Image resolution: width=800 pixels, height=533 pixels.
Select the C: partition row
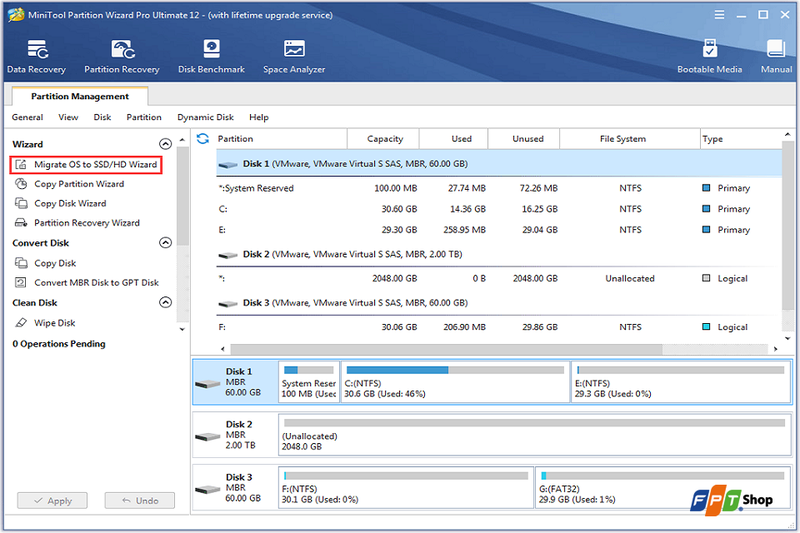coord(499,209)
